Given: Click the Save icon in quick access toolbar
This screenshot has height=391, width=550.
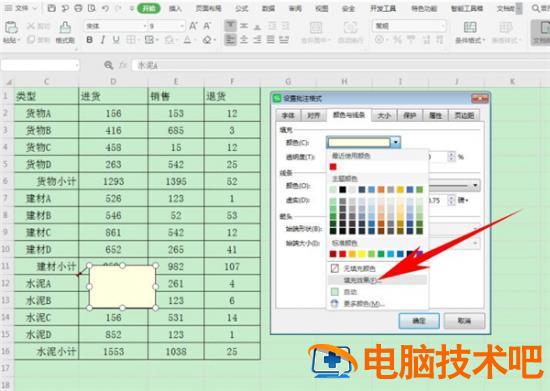Looking at the screenshot, I should tap(52, 8).
